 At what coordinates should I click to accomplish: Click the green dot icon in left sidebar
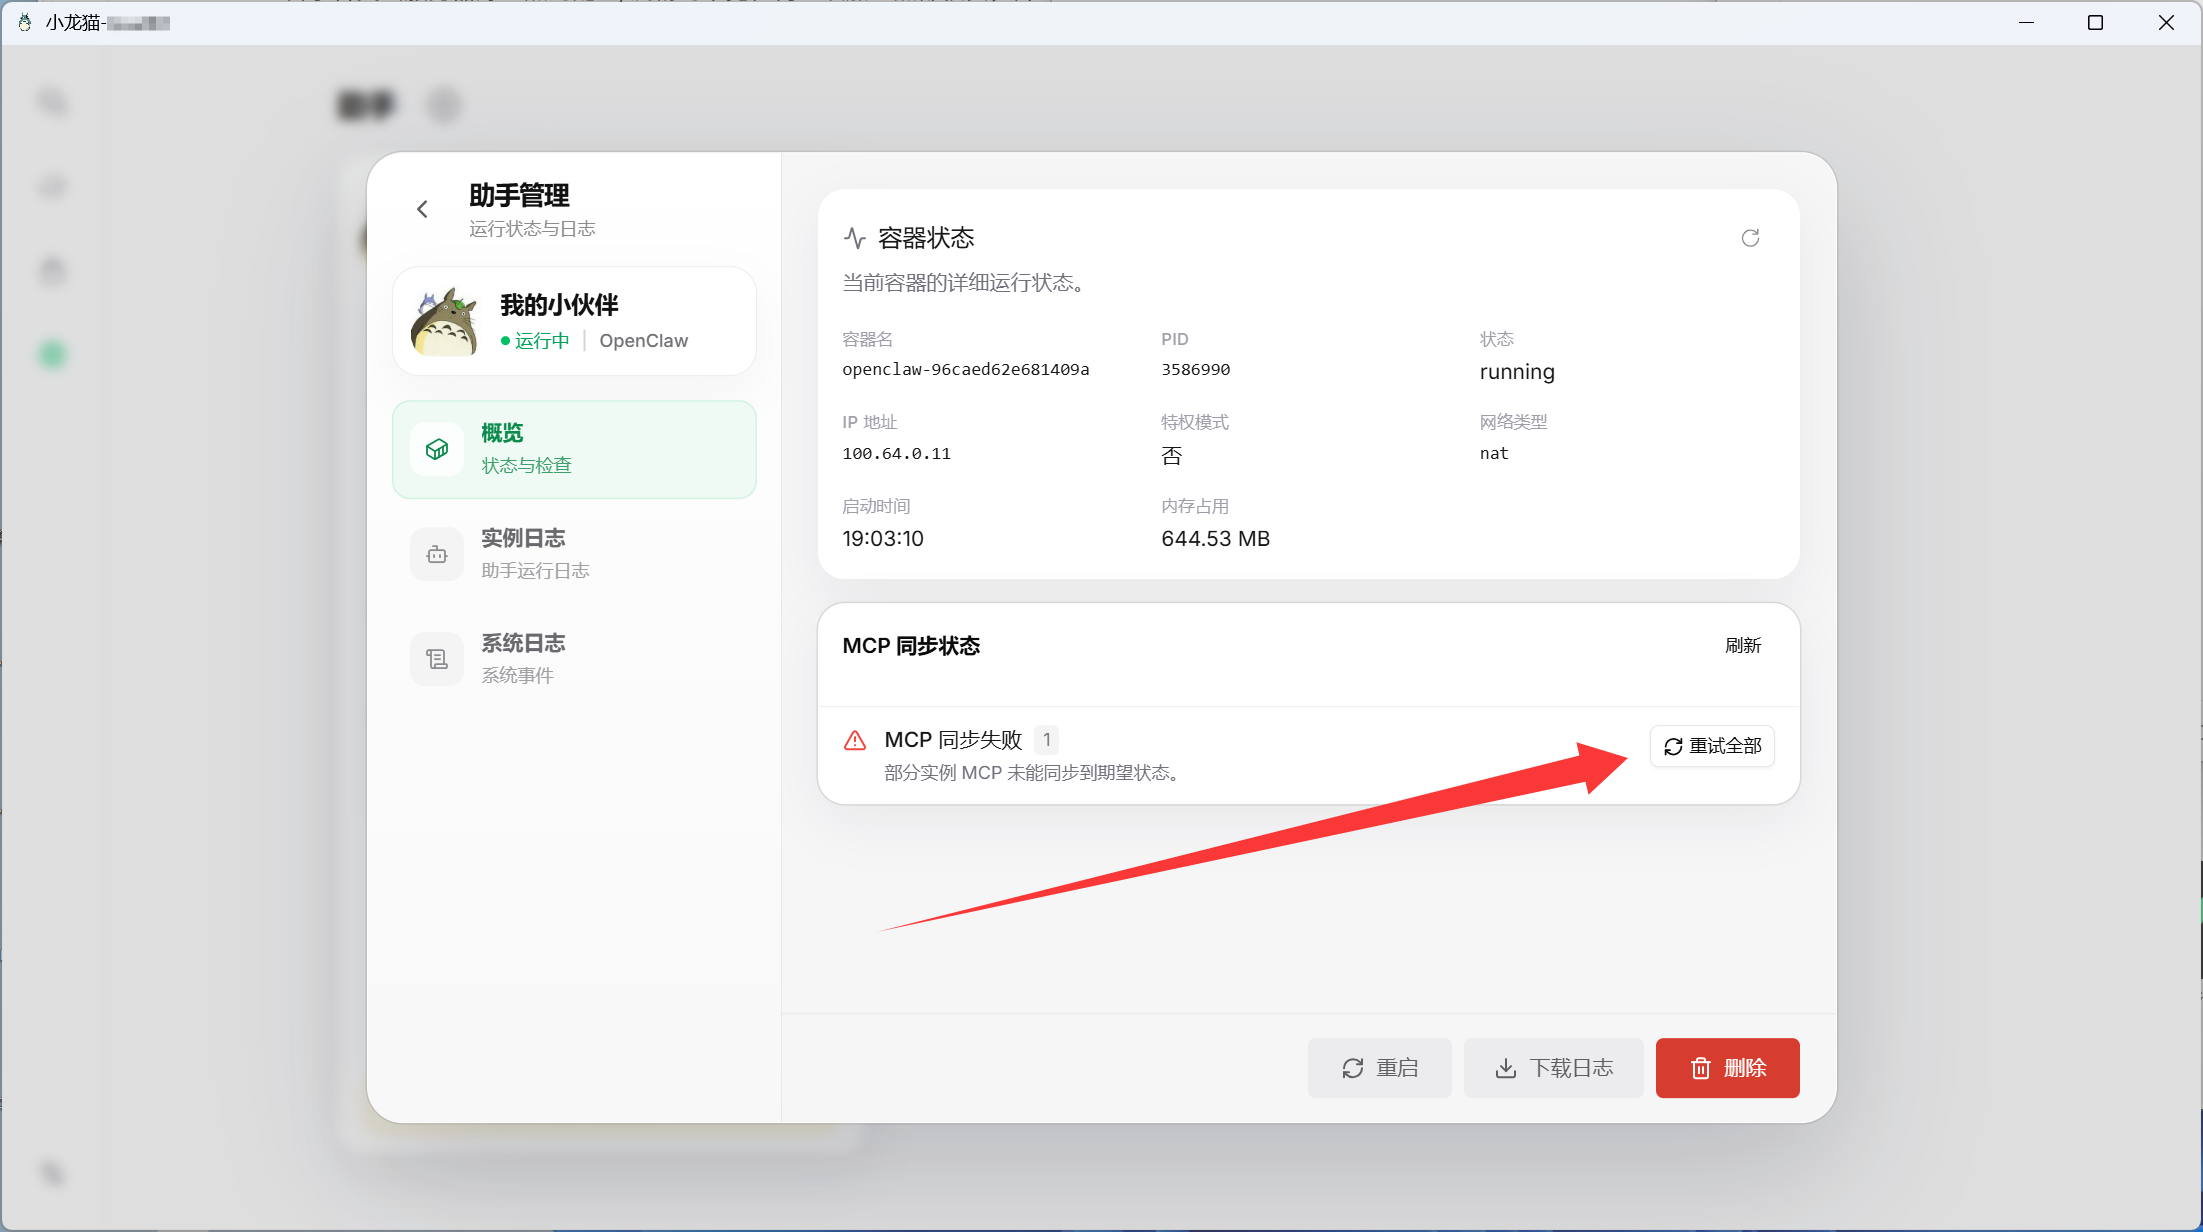click(x=53, y=355)
